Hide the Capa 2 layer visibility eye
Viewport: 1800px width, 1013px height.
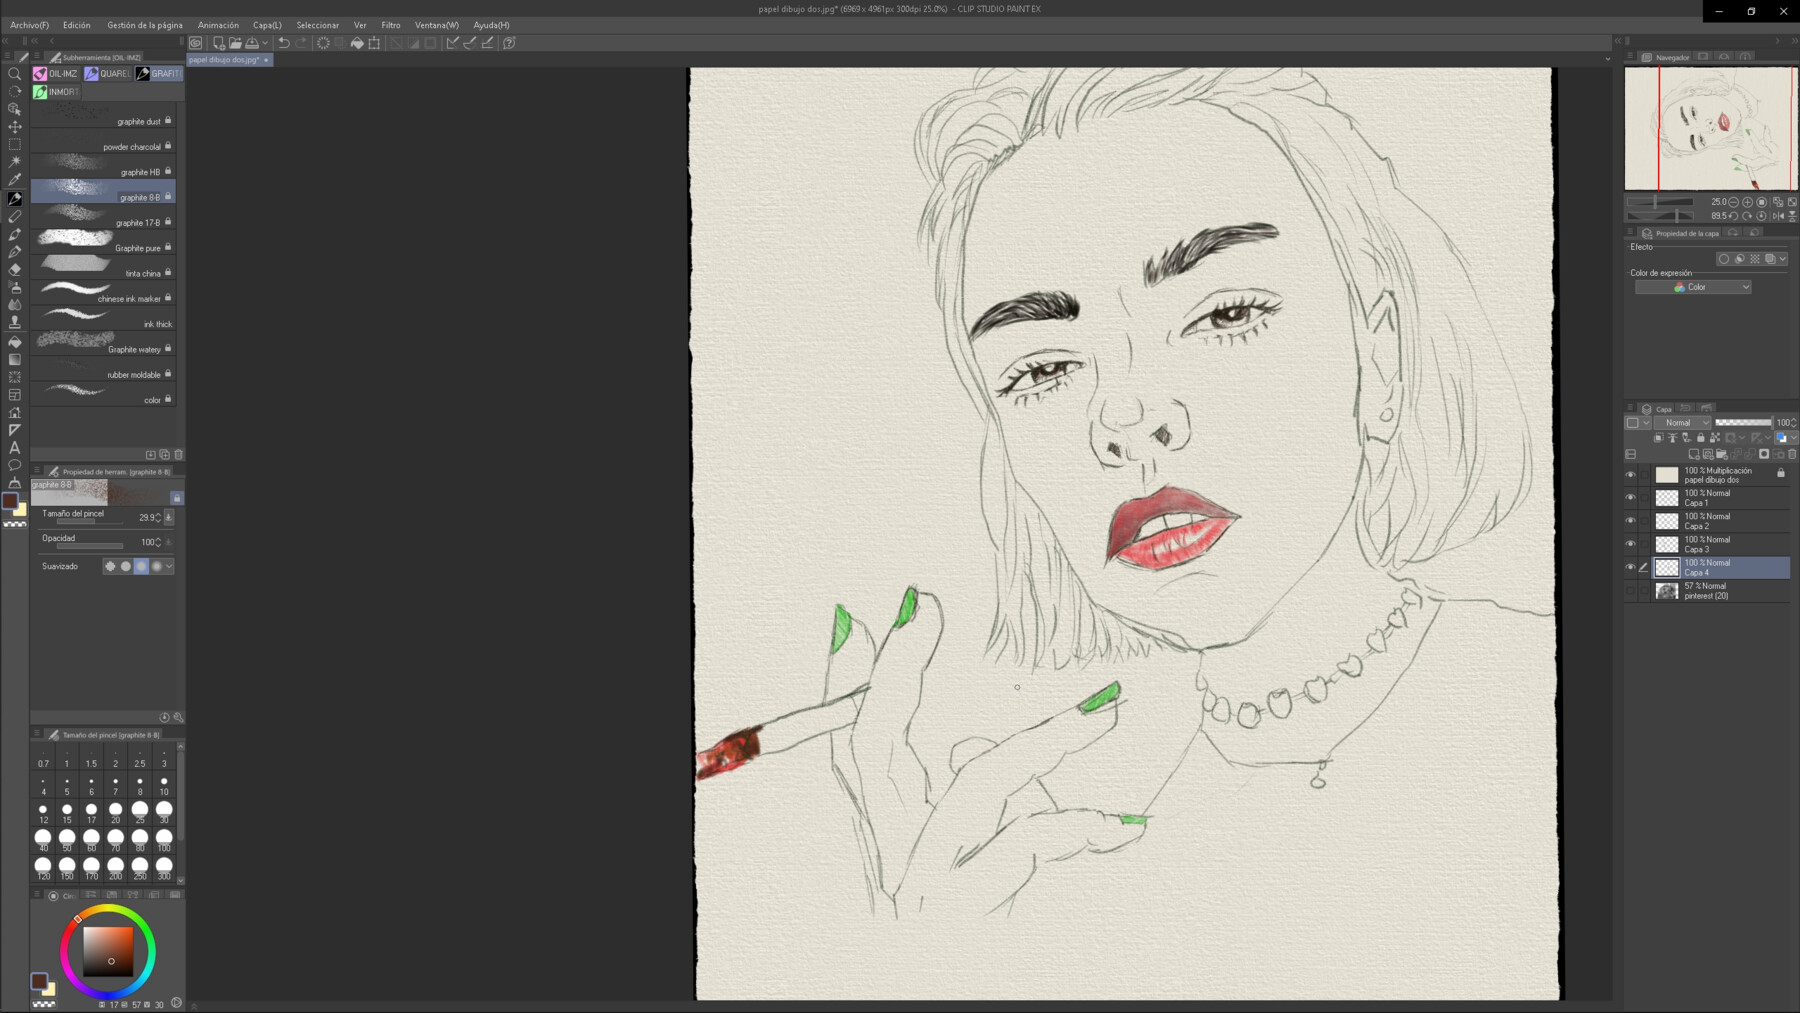click(x=1630, y=521)
